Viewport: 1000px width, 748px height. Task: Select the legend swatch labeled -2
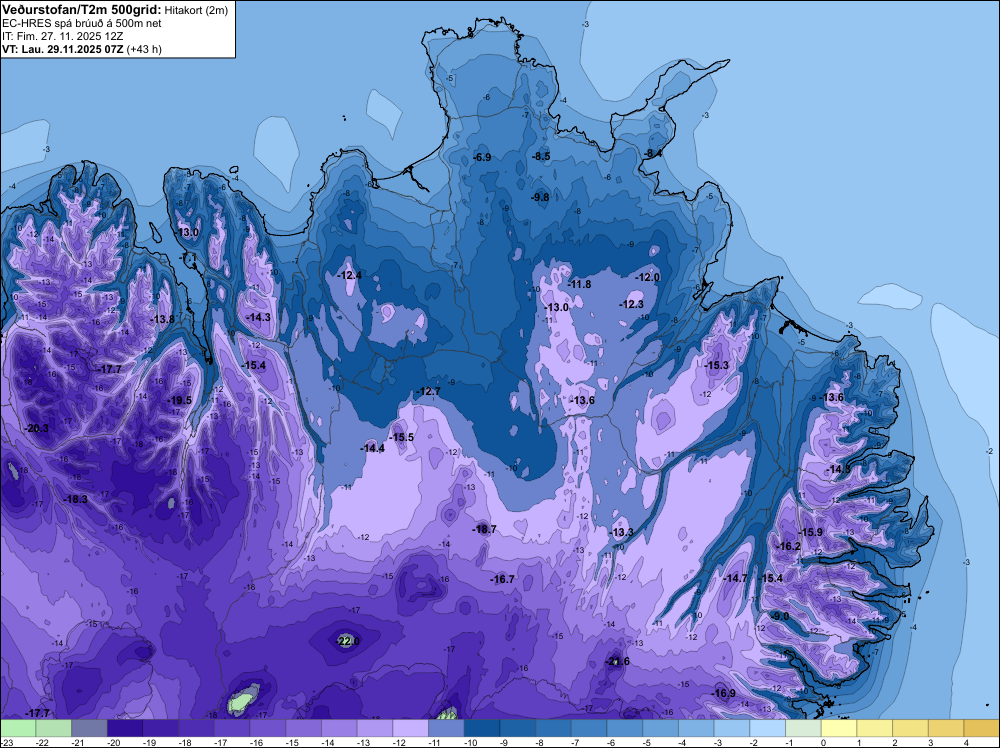[768, 728]
